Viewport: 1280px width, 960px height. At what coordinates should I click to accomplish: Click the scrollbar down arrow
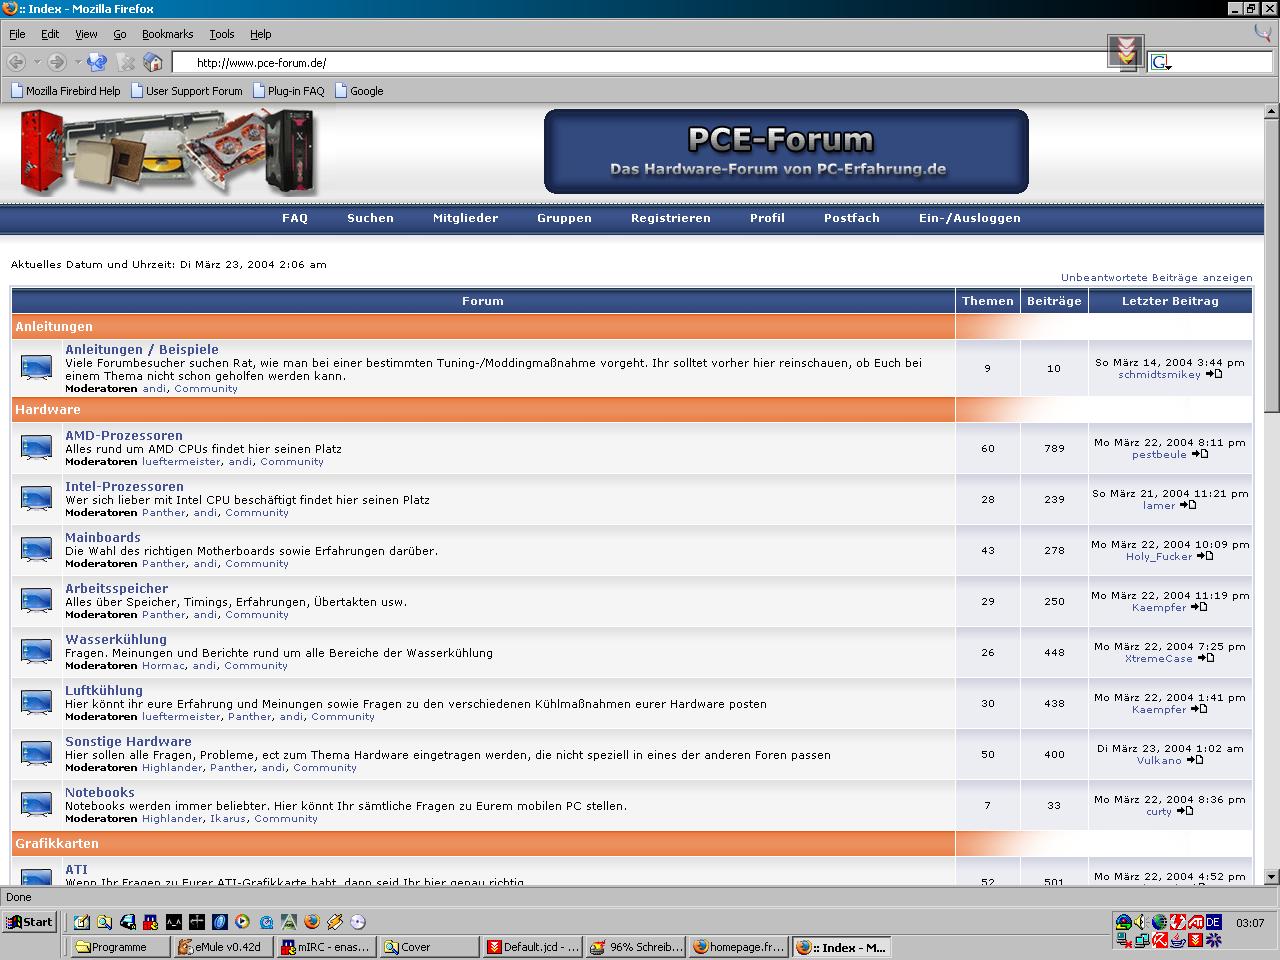point(1271,876)
